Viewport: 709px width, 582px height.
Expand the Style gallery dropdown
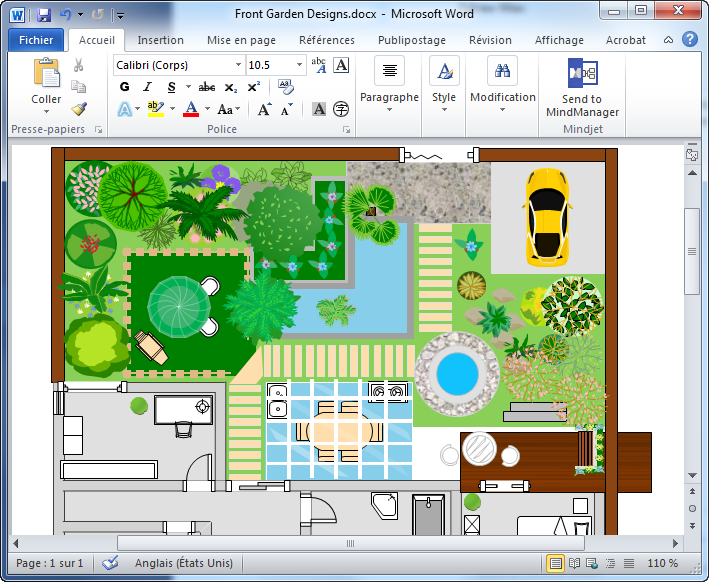pyautogui.click(x=444, y=109)
